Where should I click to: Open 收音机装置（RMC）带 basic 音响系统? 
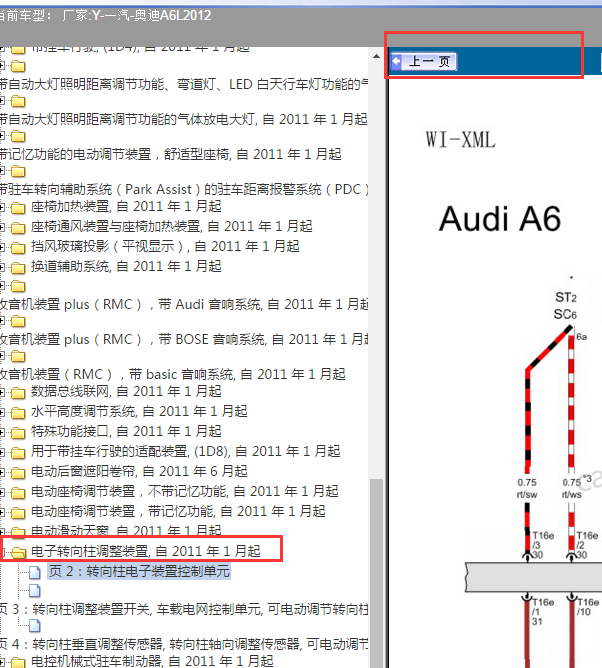(173, 374)
